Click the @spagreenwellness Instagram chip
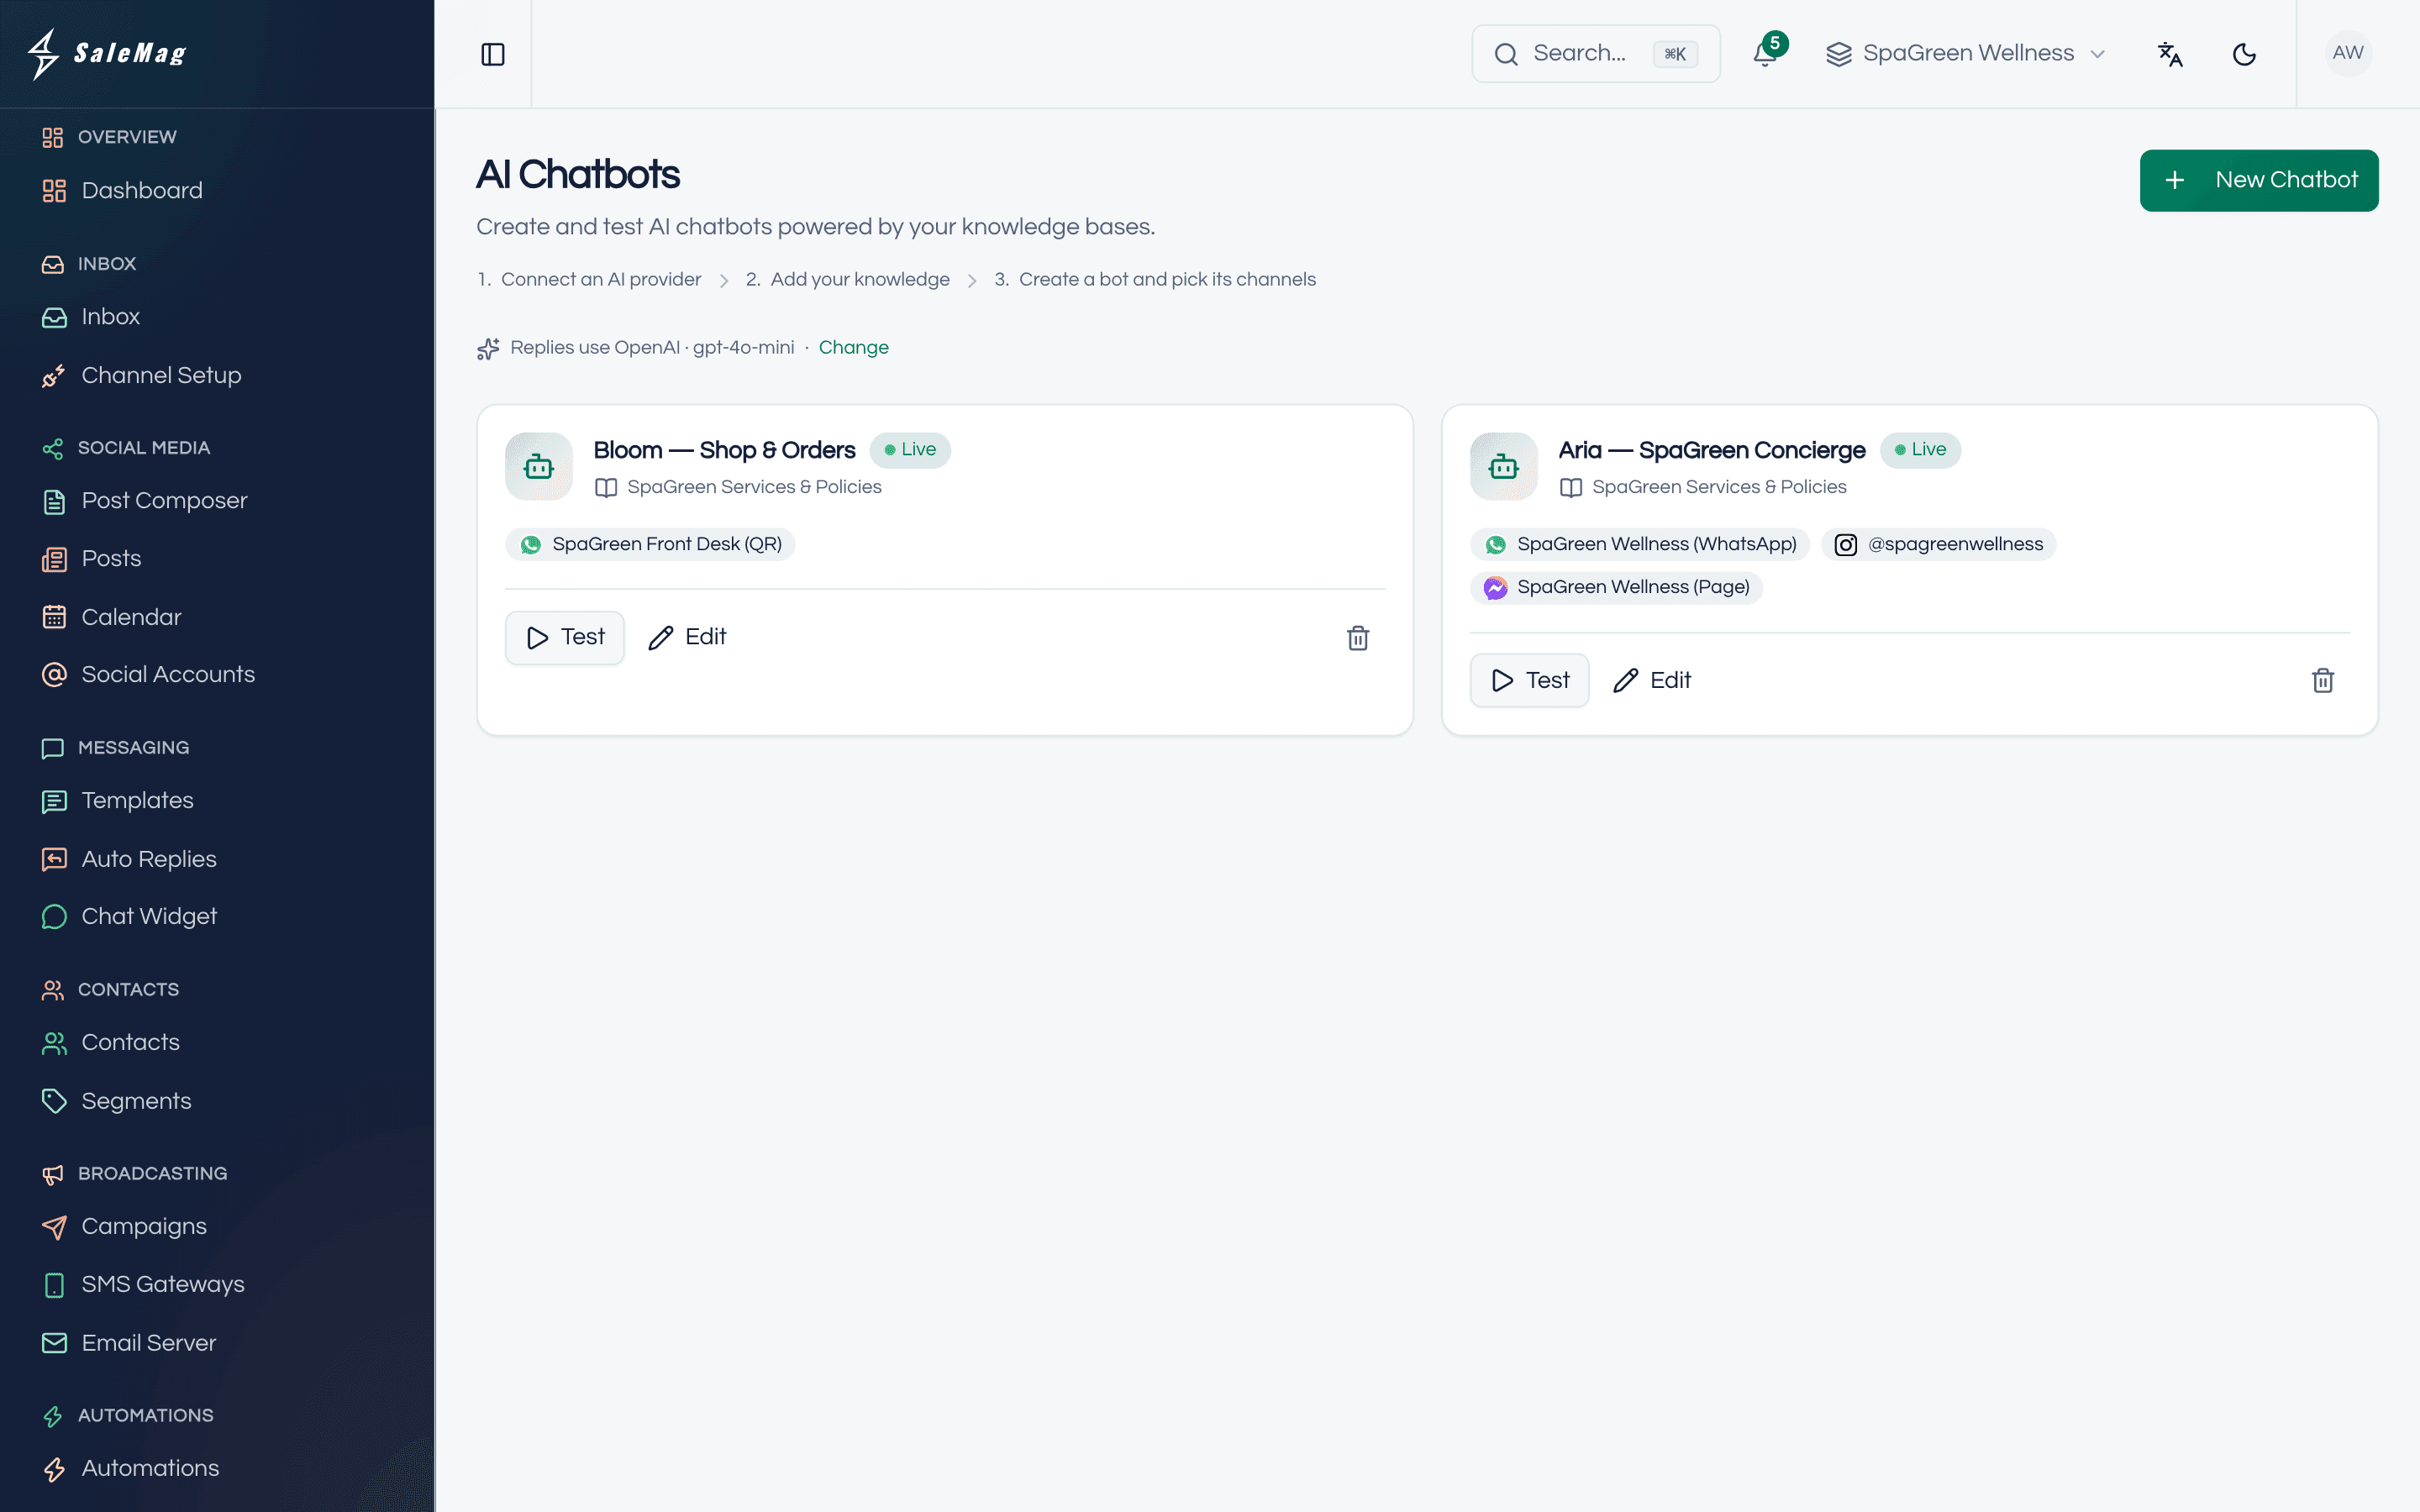 [x=1939, y=544]
